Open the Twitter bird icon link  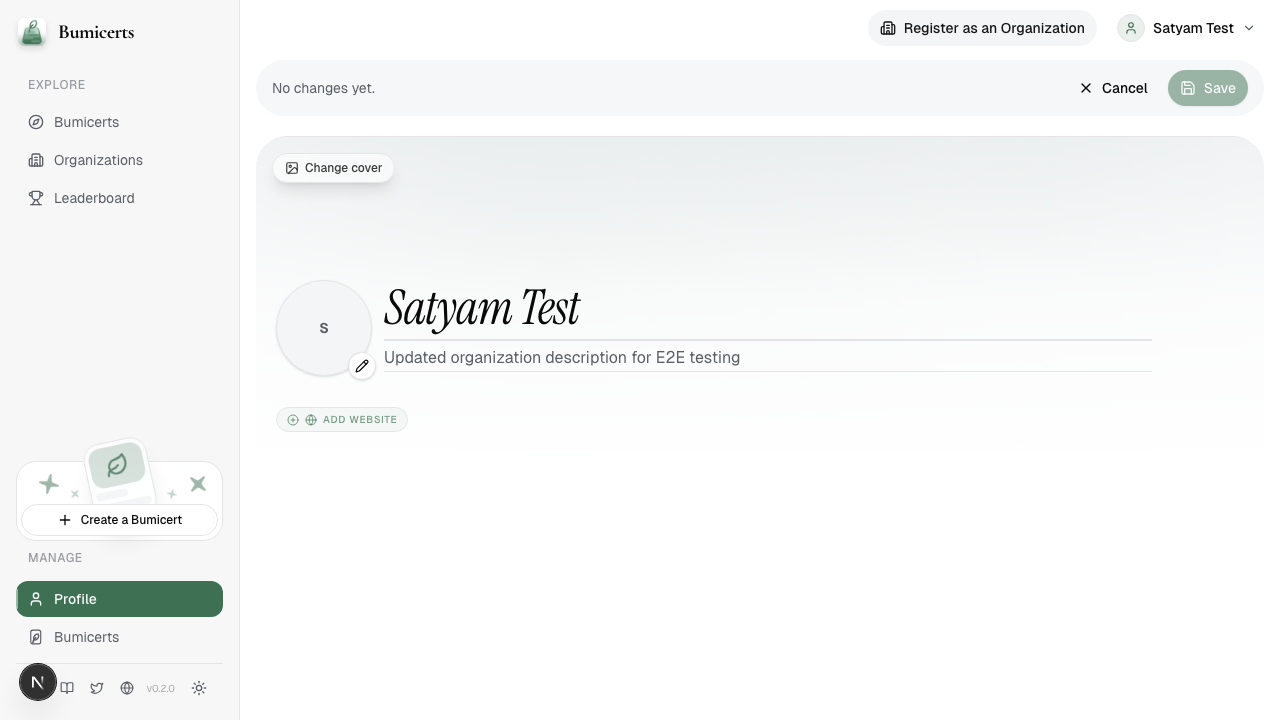pyautogui.click(x=97, y=688)
